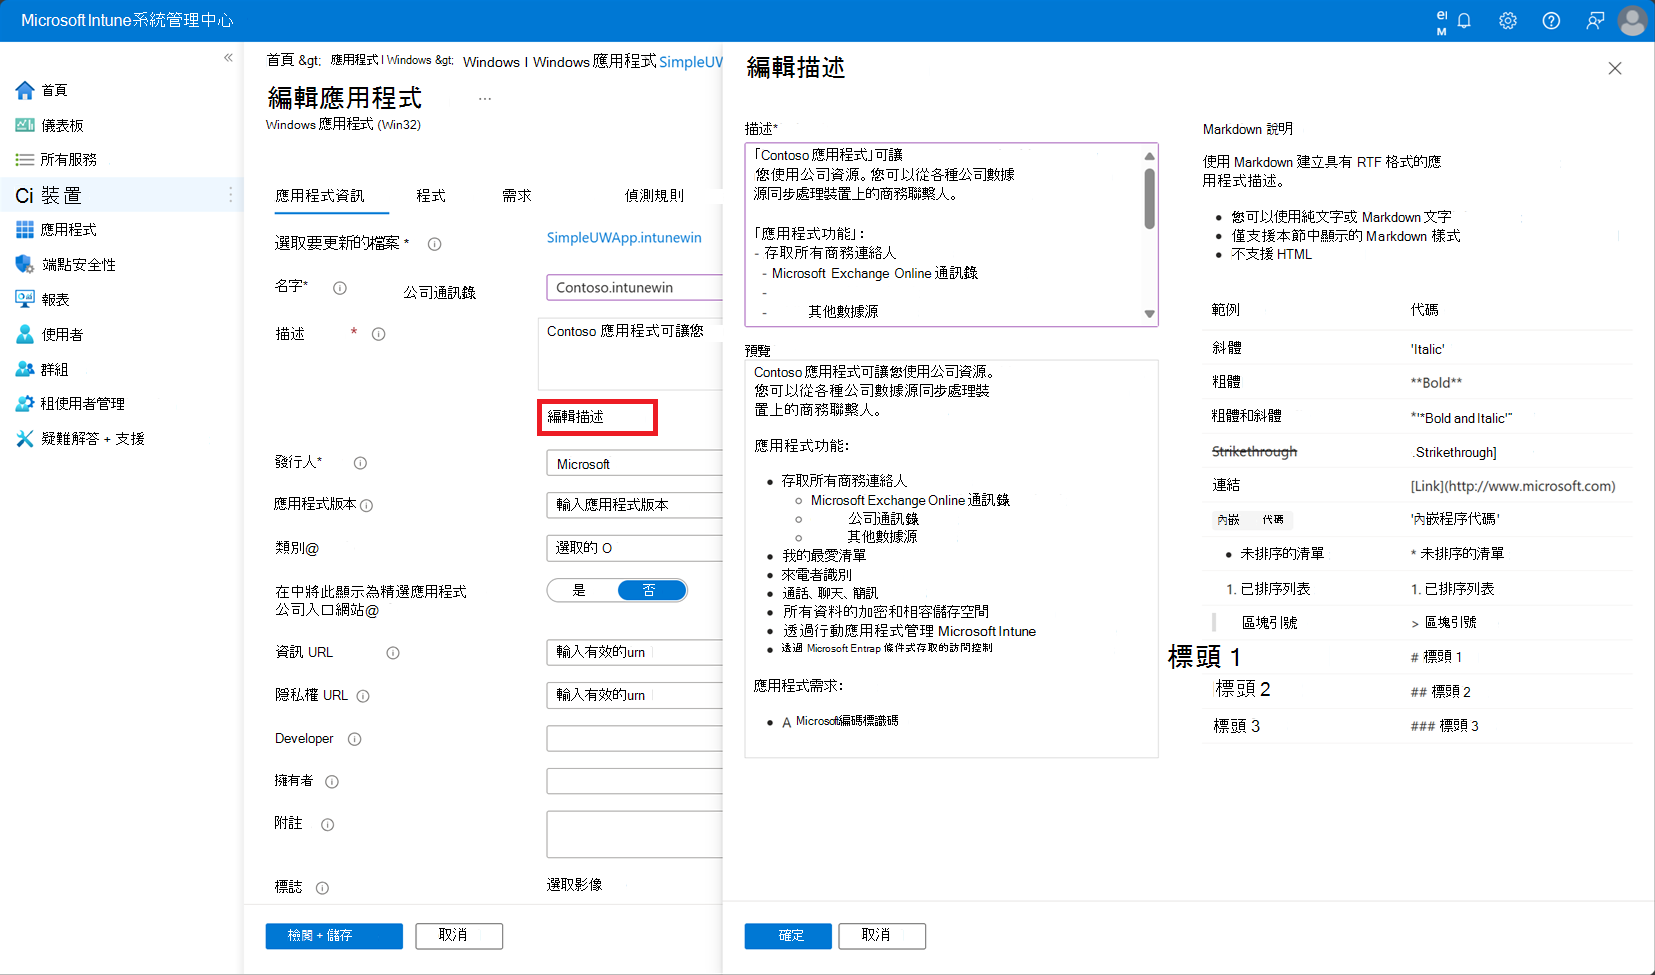
Task: Show info icon for 應用程式版本
Action: tap(366, 506)
